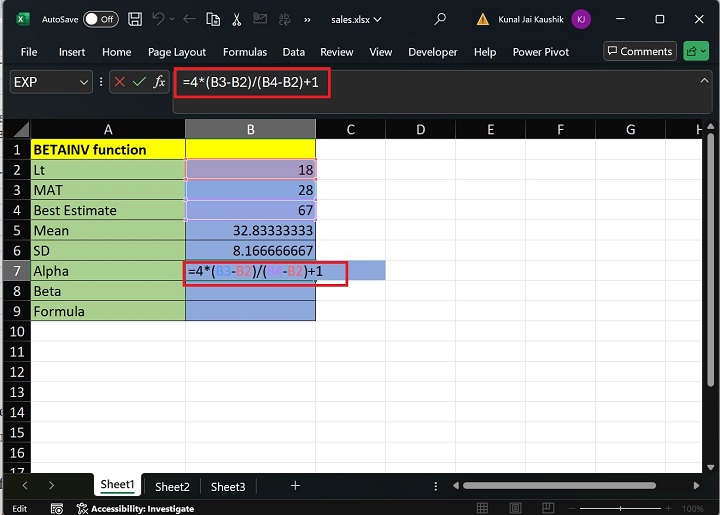Add a new sheet with plus button
The height and width of the screenshot is (515, 720).
pyautogui.click(x=295, y=485)
